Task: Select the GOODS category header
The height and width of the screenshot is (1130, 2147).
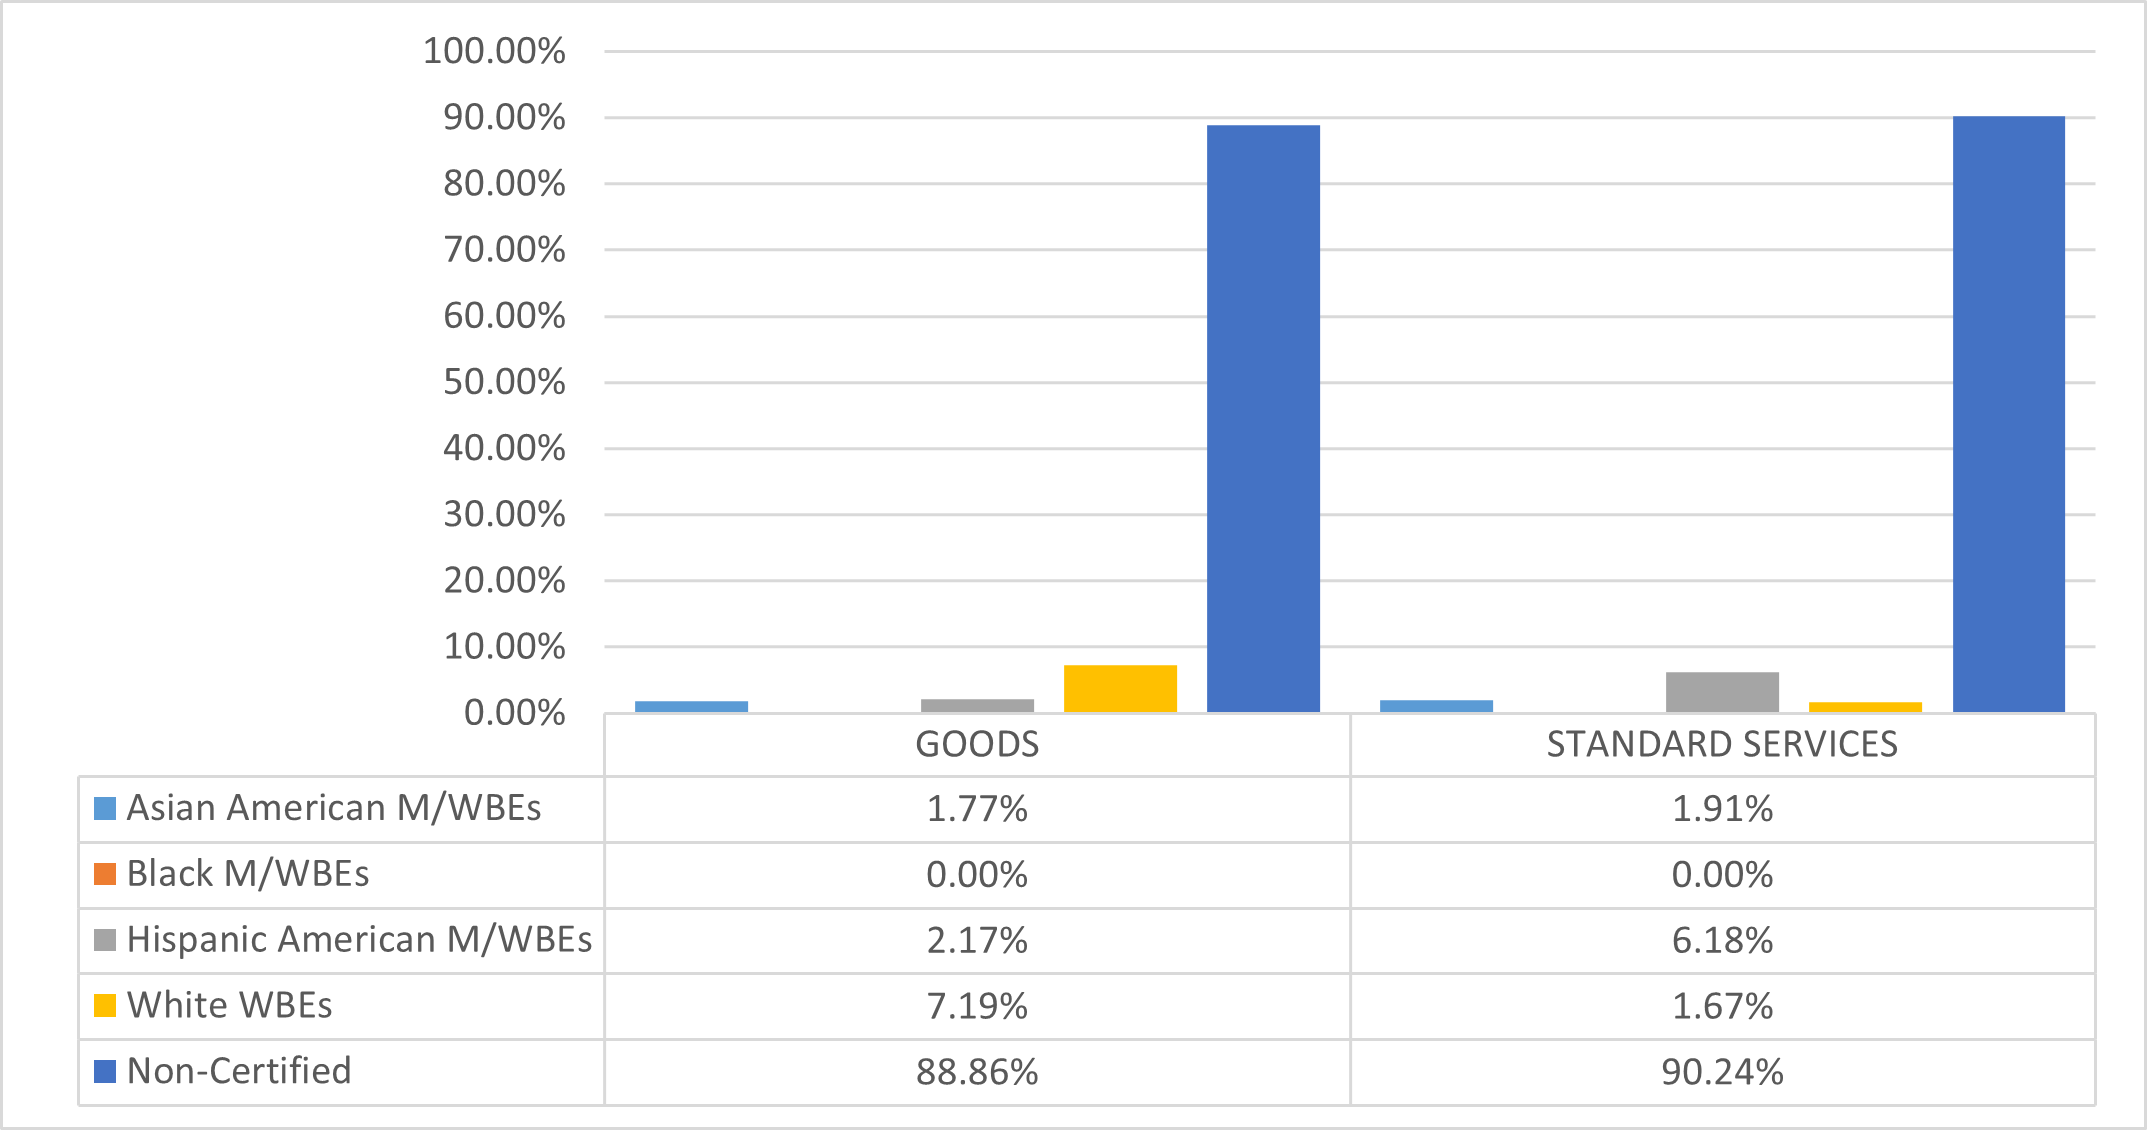Action: point(977,745)
